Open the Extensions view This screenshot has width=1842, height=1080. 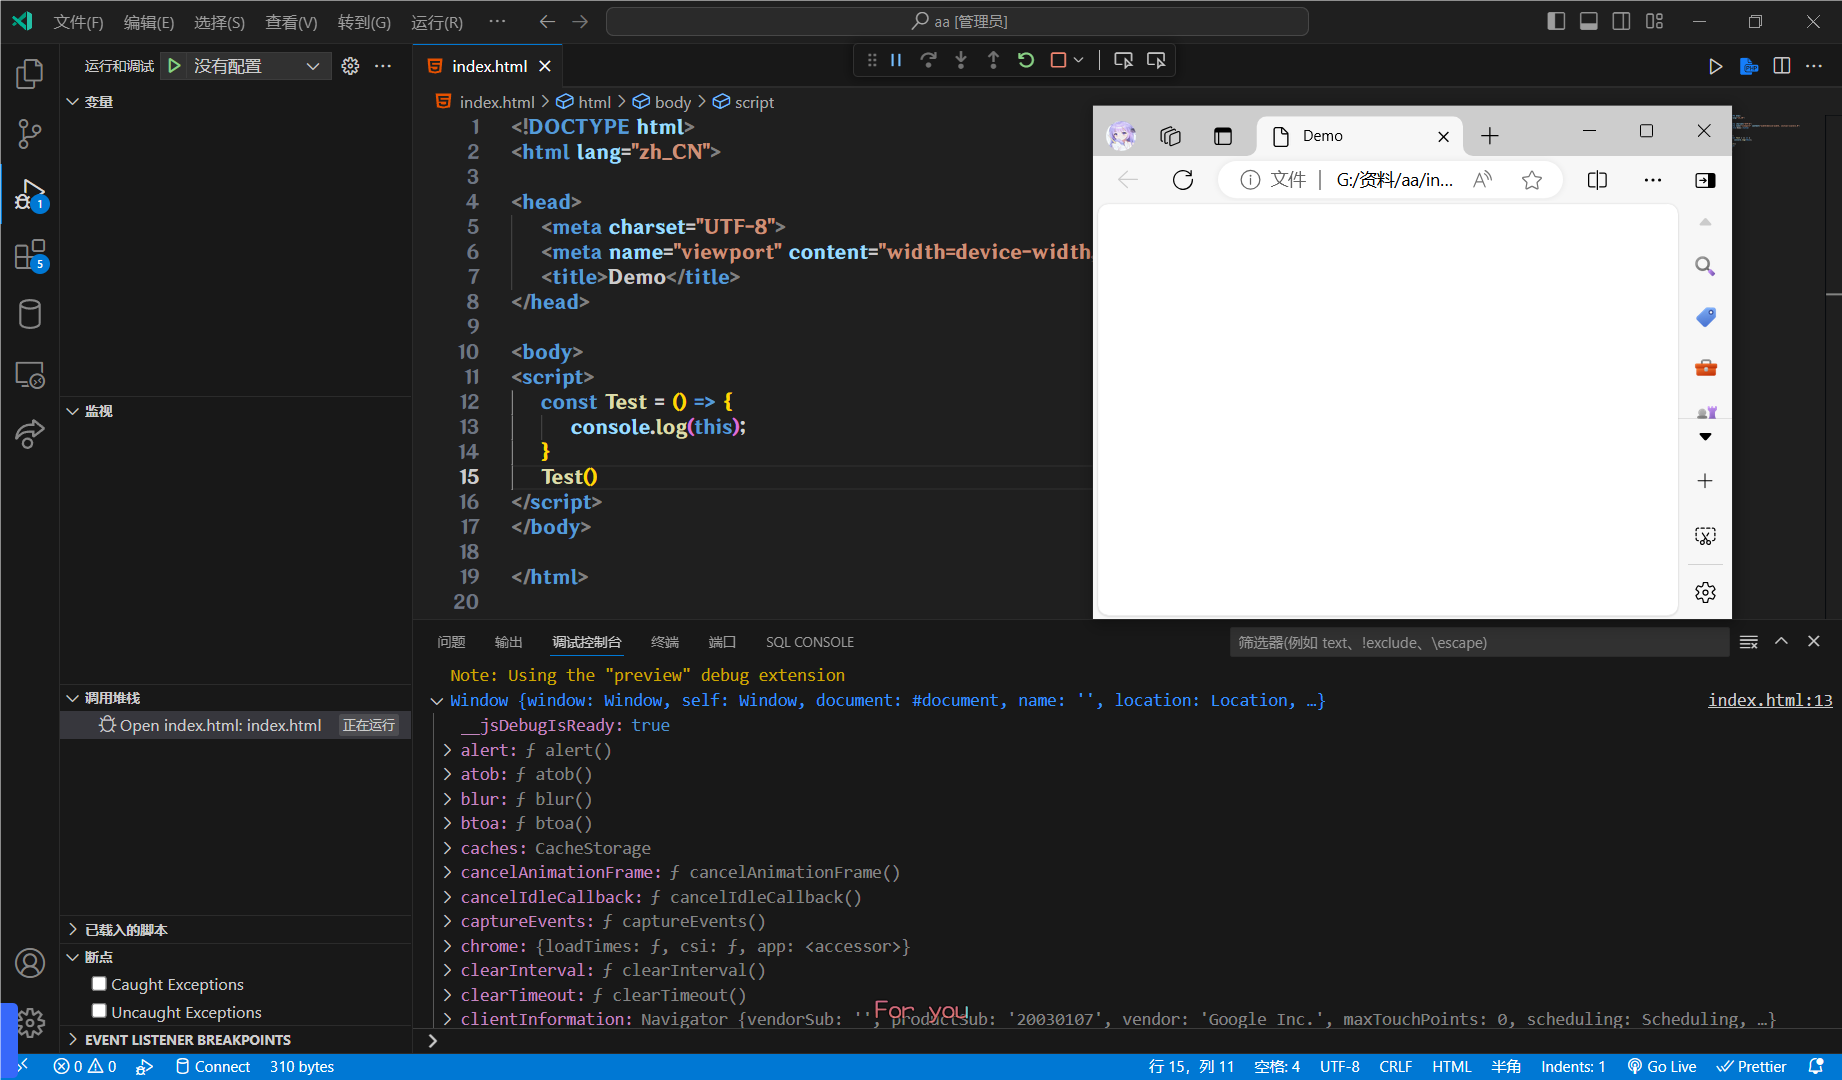point(30,255)
